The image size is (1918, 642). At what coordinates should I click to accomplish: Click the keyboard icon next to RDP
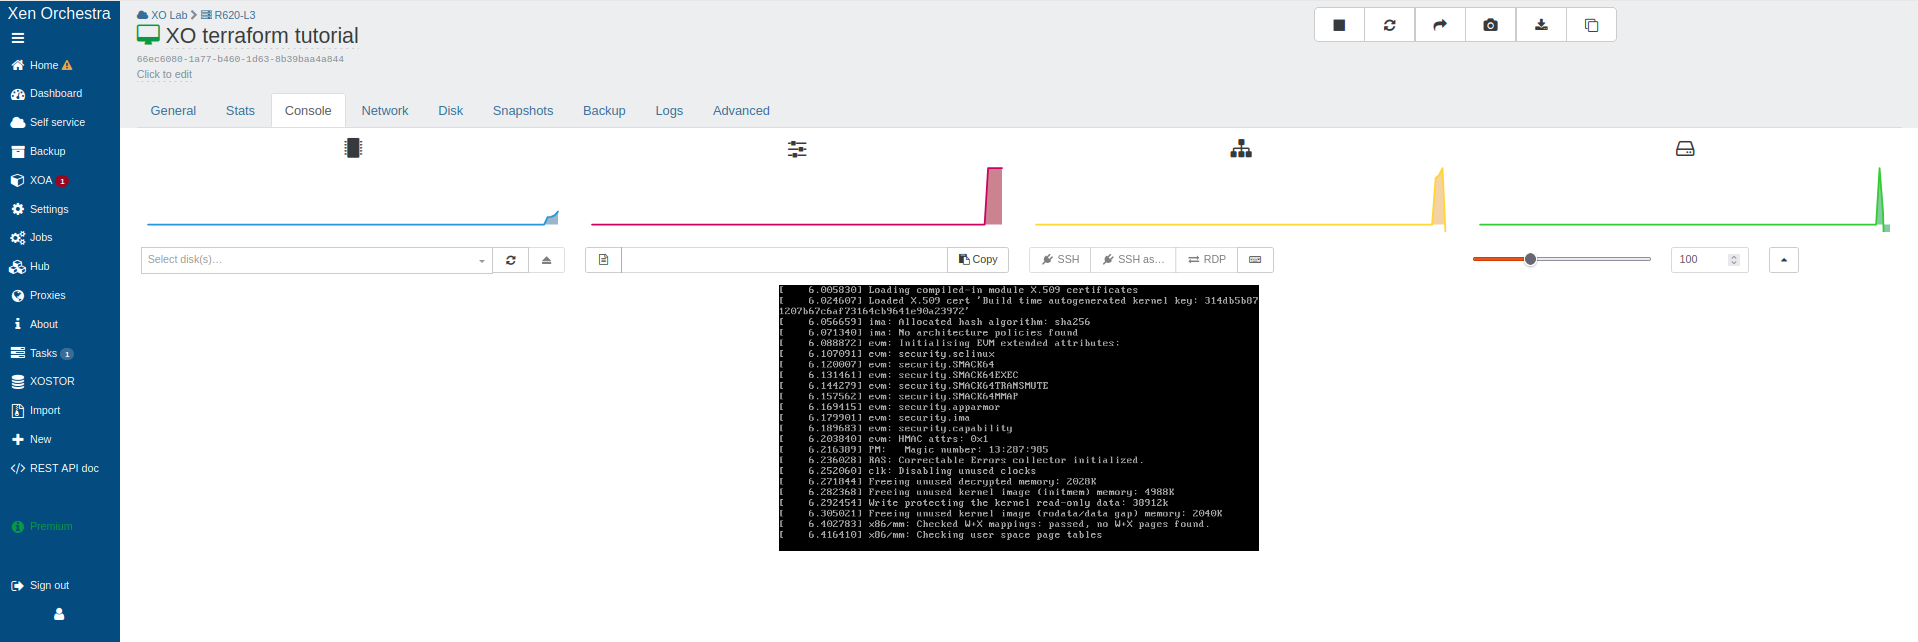[1255, 260]
